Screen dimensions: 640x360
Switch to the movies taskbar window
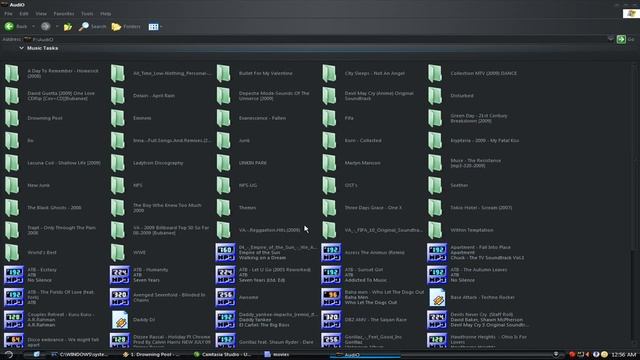point(278,355)
